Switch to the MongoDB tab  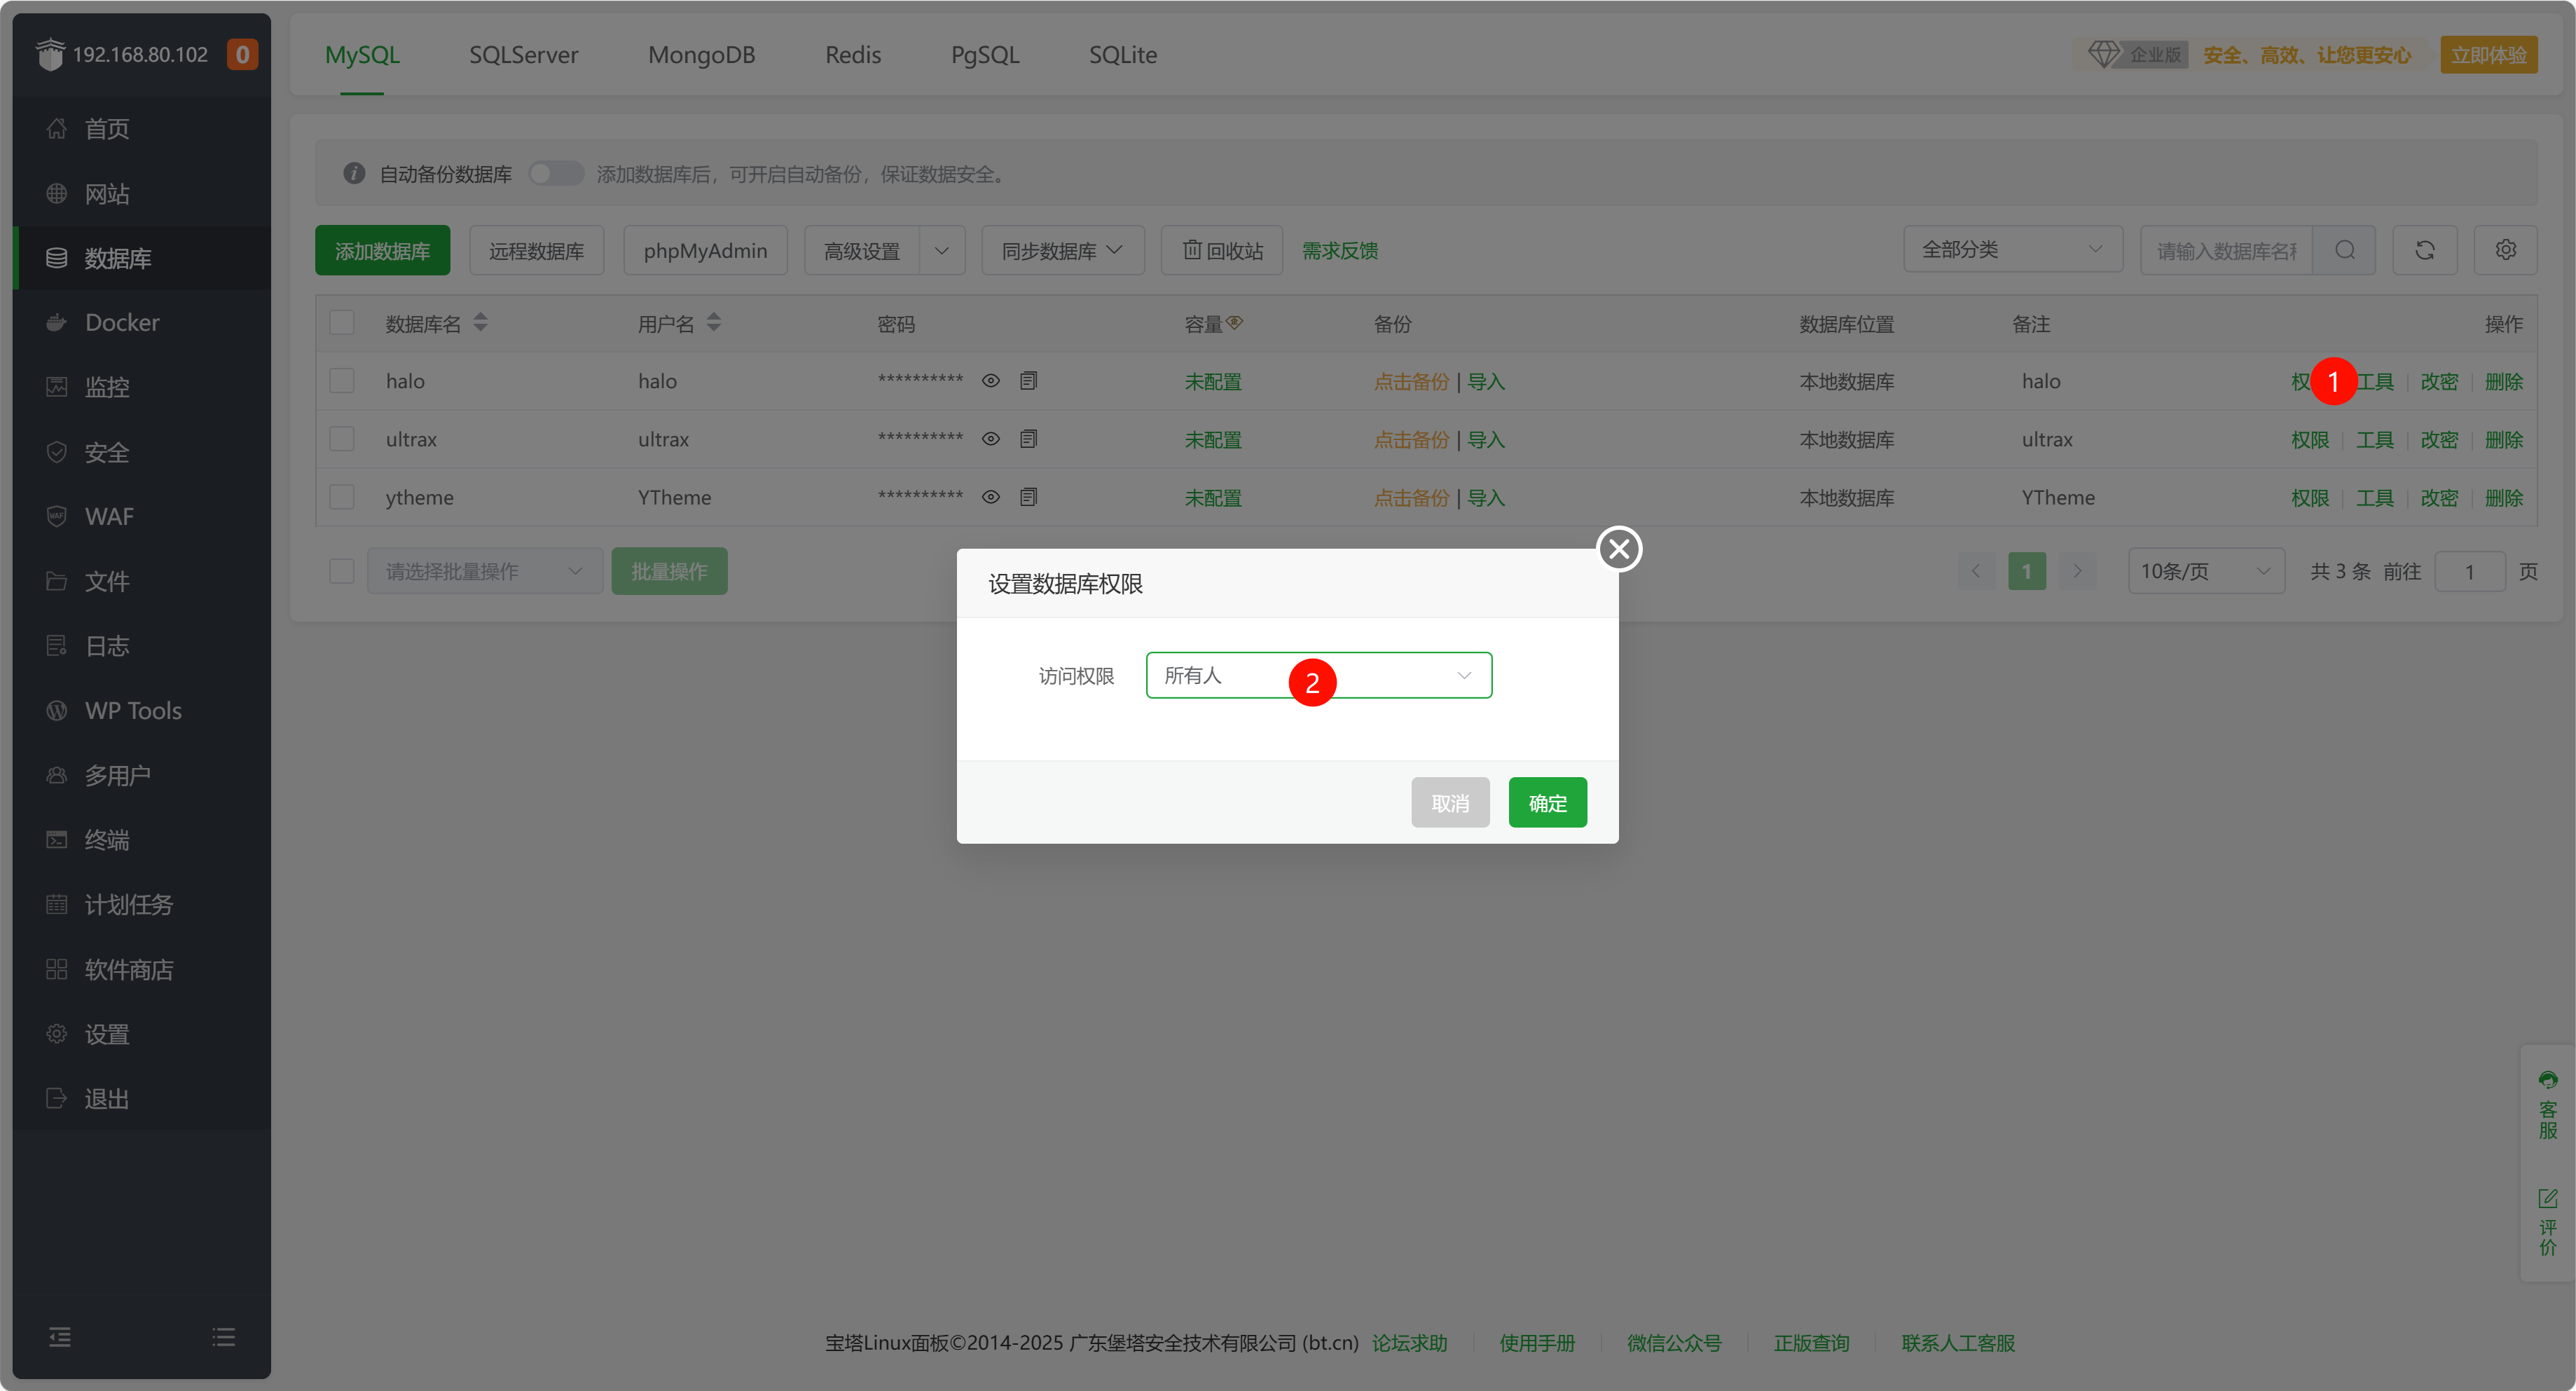click(701, 55)
